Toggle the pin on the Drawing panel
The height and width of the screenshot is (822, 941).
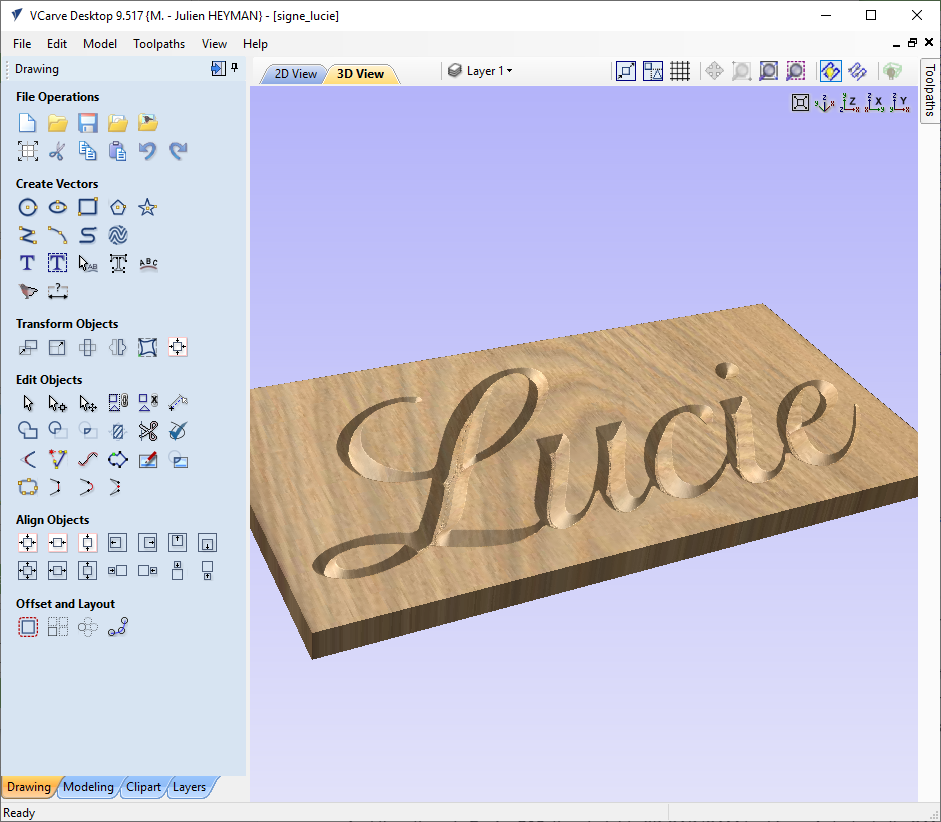[x=235, y=68]
